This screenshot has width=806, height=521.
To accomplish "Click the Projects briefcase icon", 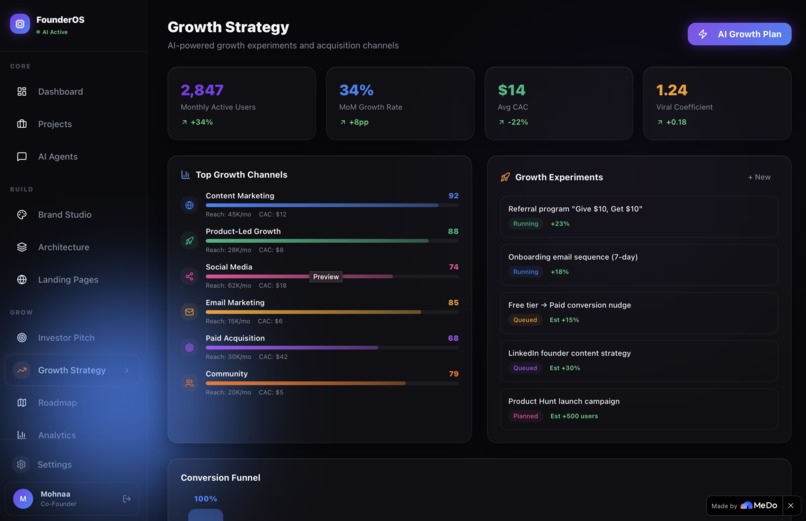I will coord(22,124).
